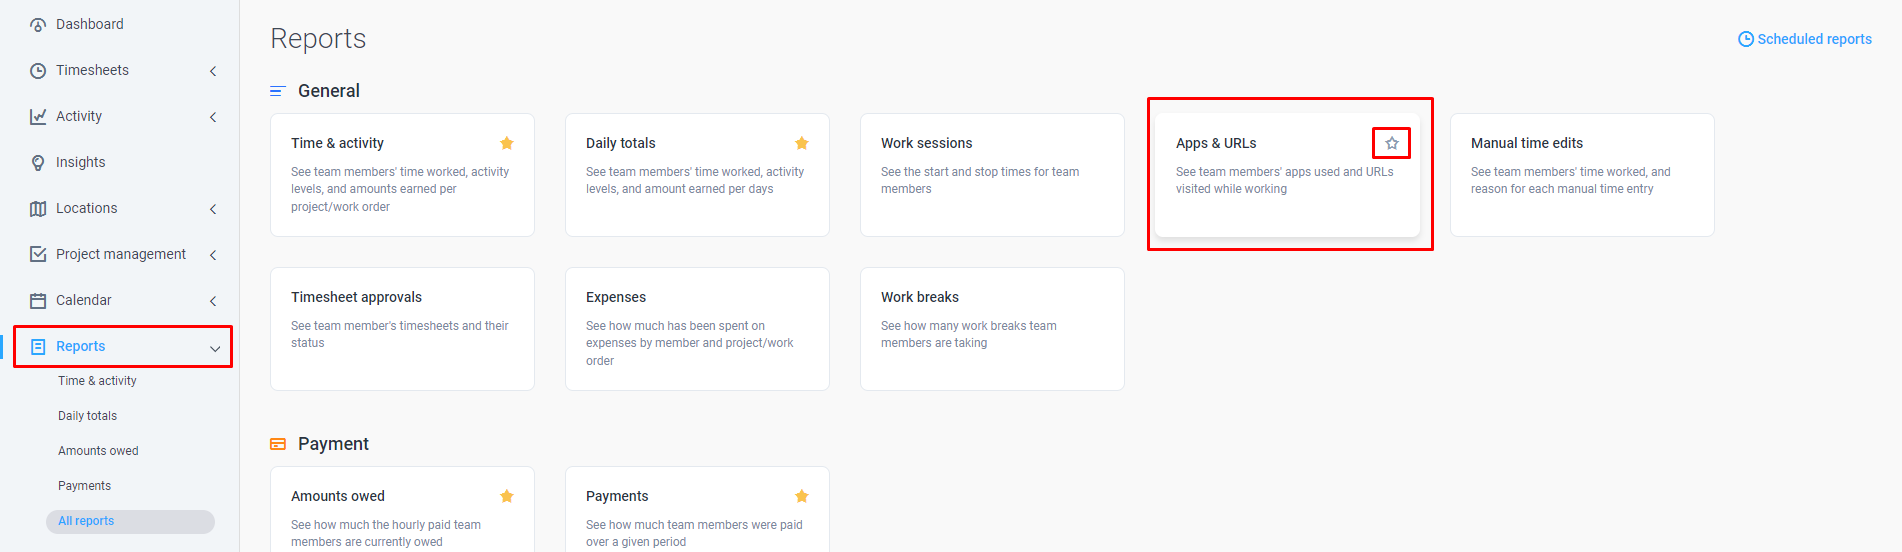Unfavorite the Daily totals report star
This screenshot has width=1902, height=552.
tap(802, 143)
